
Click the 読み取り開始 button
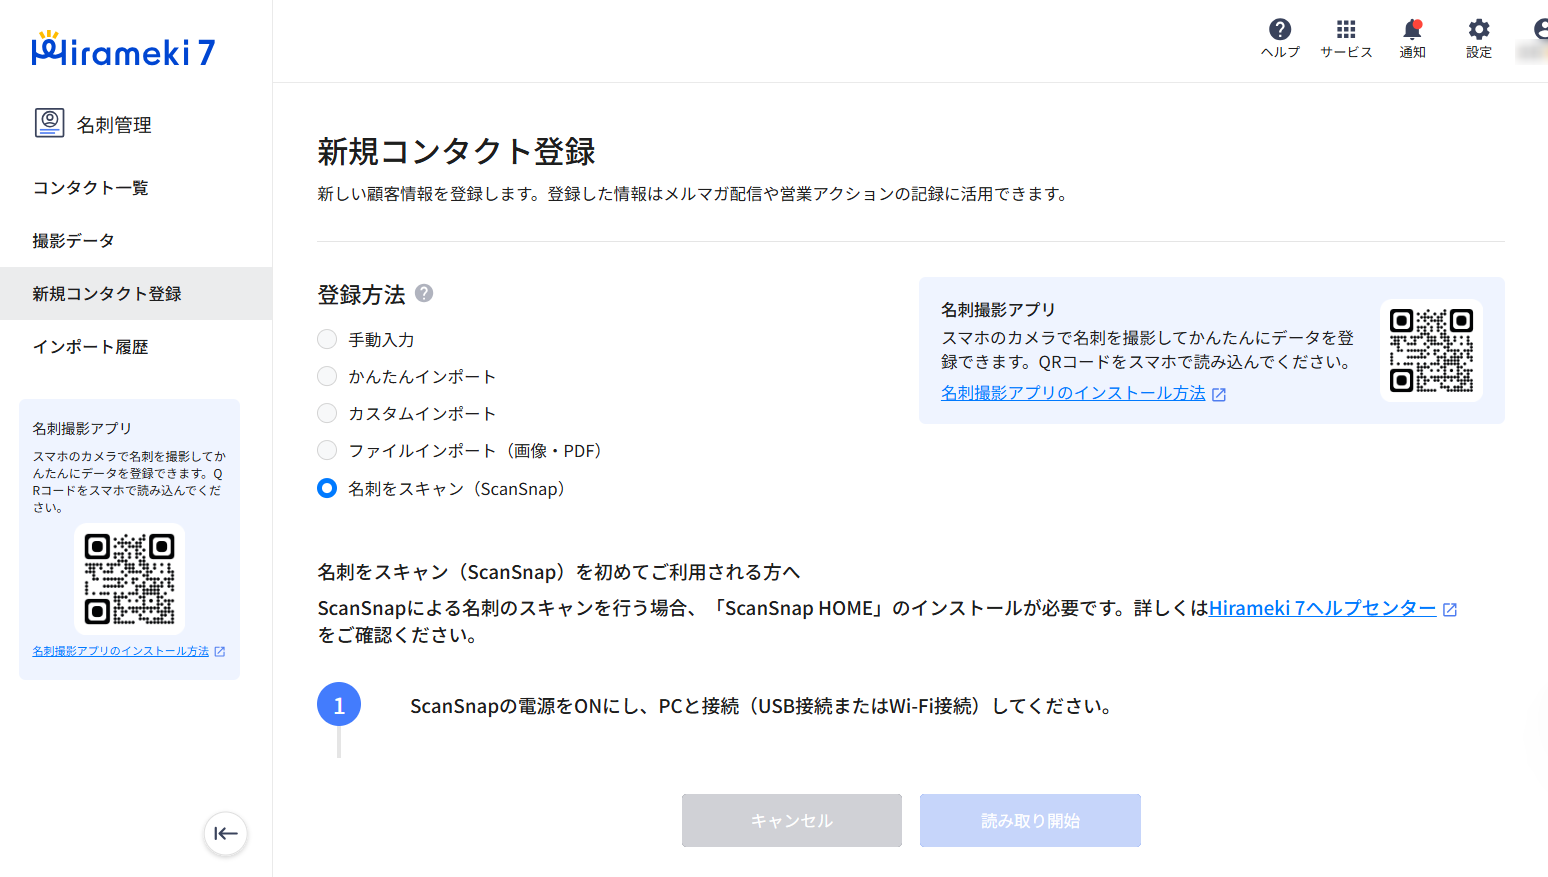1030,820
